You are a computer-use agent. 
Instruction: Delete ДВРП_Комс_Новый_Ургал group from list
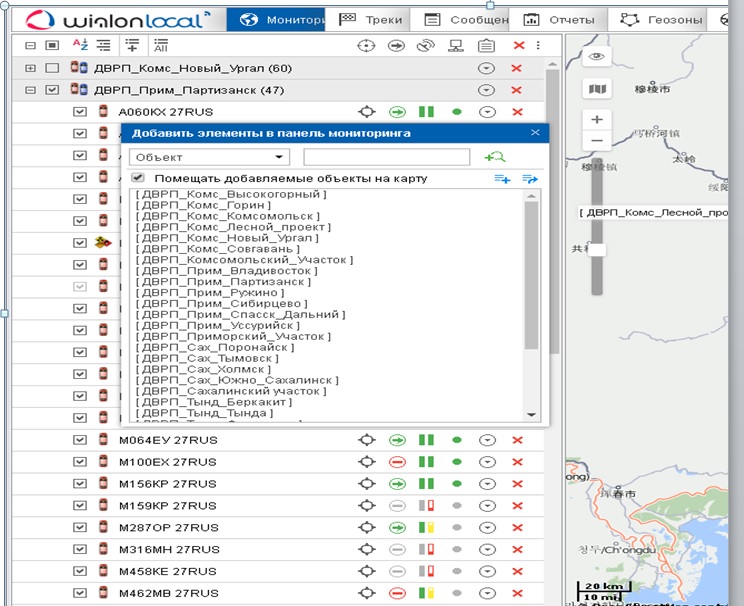coord(517,68)
